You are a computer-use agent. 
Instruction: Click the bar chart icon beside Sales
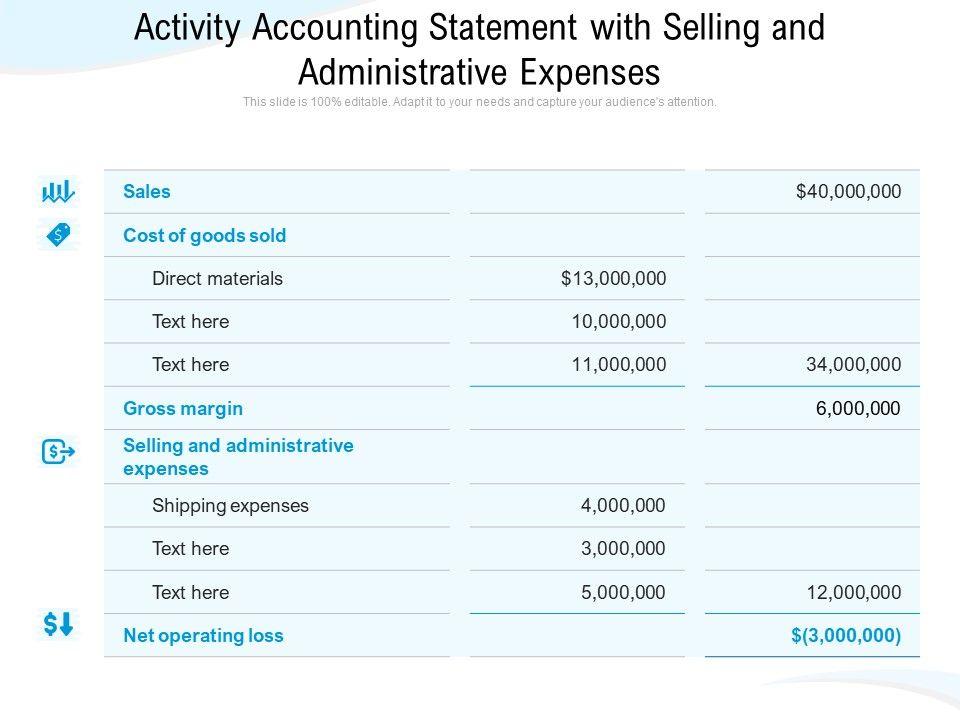coord(58,190)
